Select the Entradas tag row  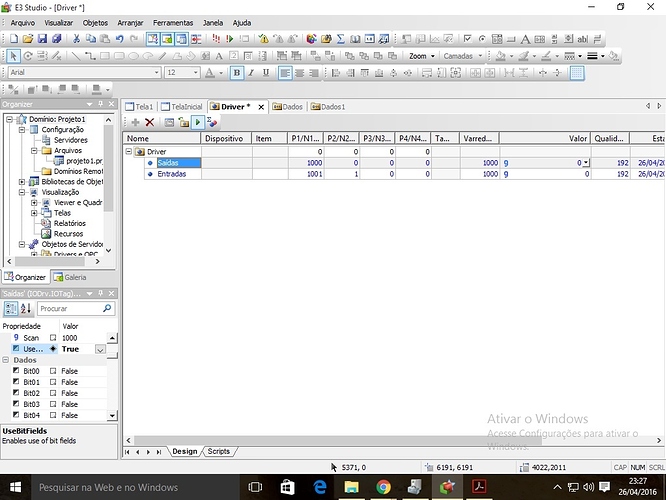tap(172, 174)
